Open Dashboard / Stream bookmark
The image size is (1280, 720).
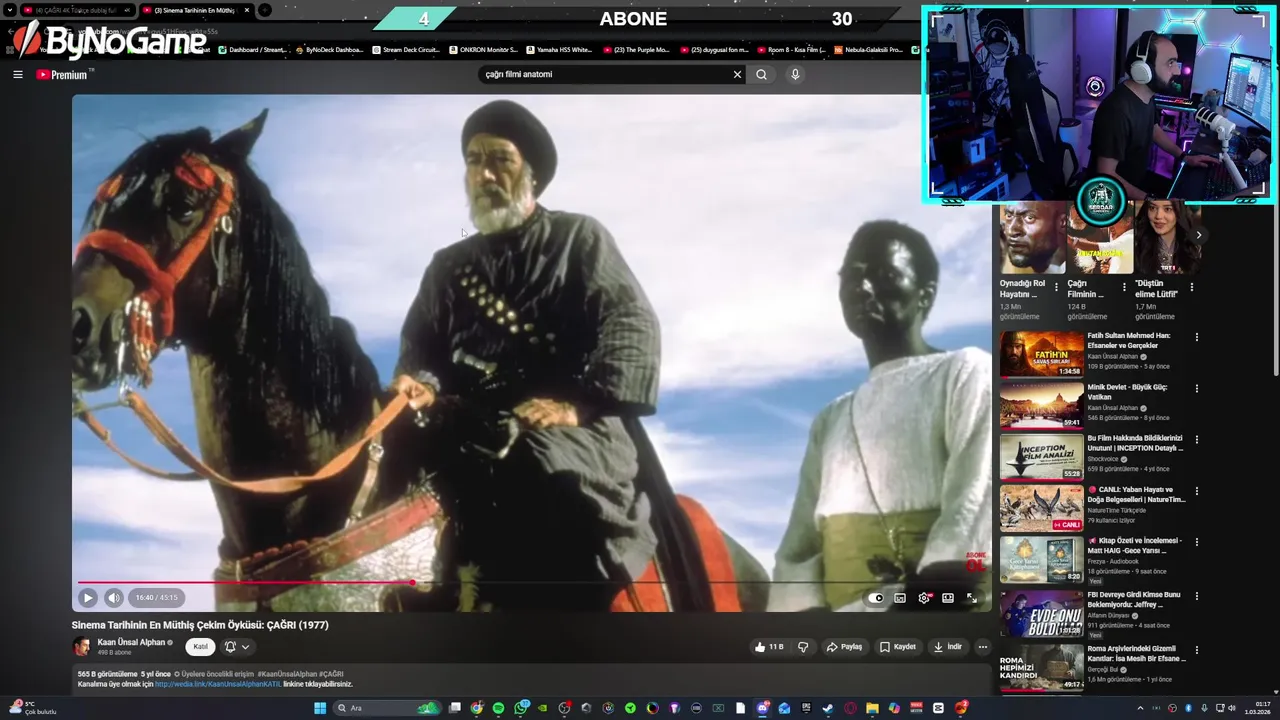(252, 49)
